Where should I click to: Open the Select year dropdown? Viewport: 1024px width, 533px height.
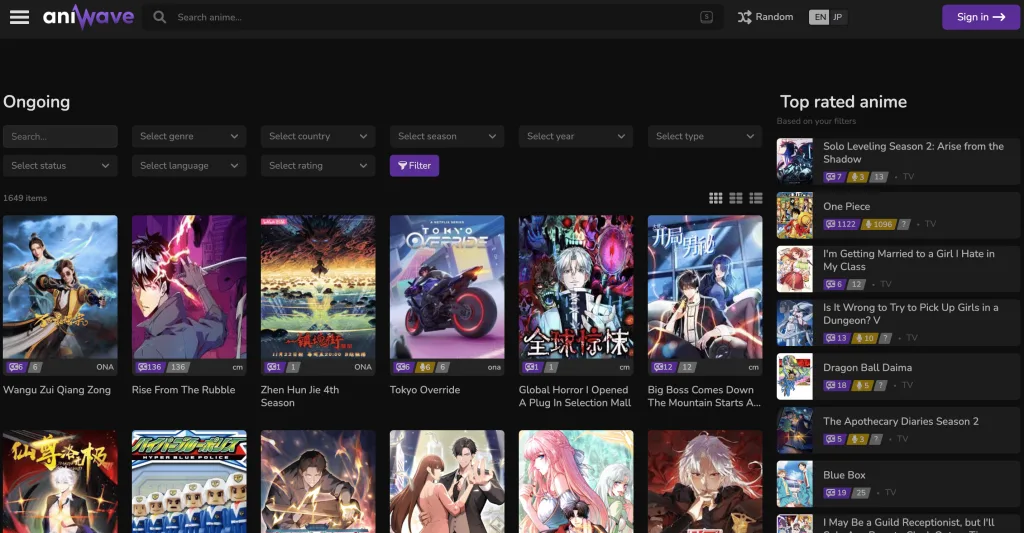(576, 137)
